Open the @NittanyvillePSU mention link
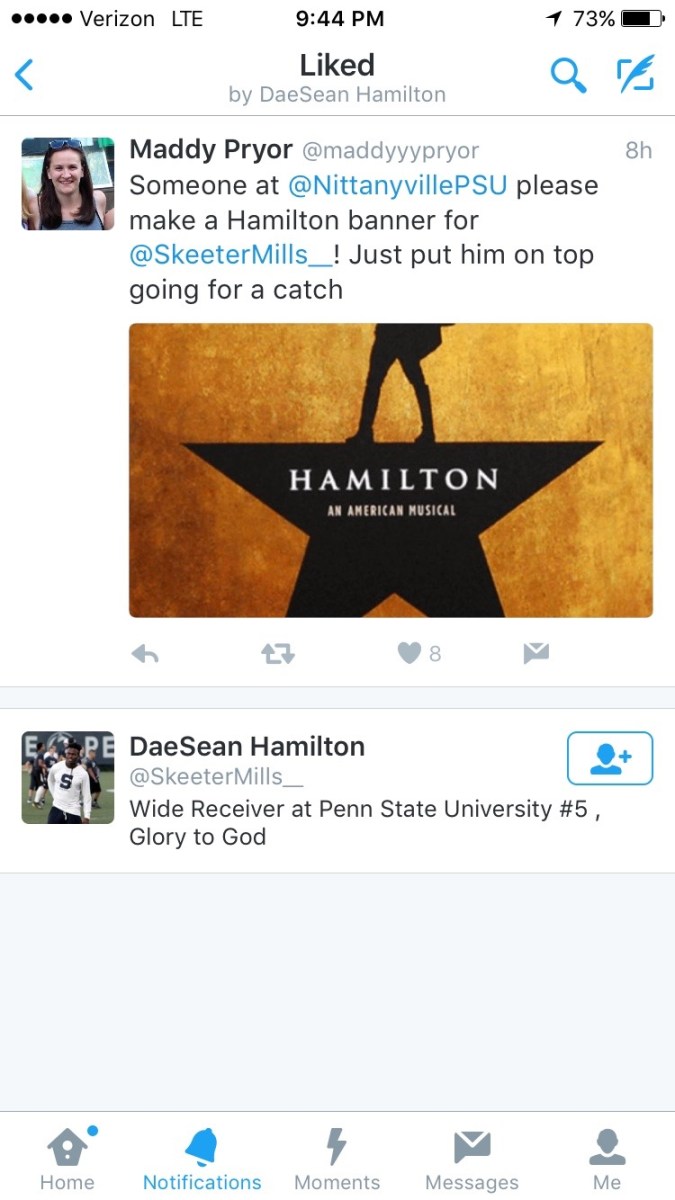675x1200 pixels. pos(396,186)
